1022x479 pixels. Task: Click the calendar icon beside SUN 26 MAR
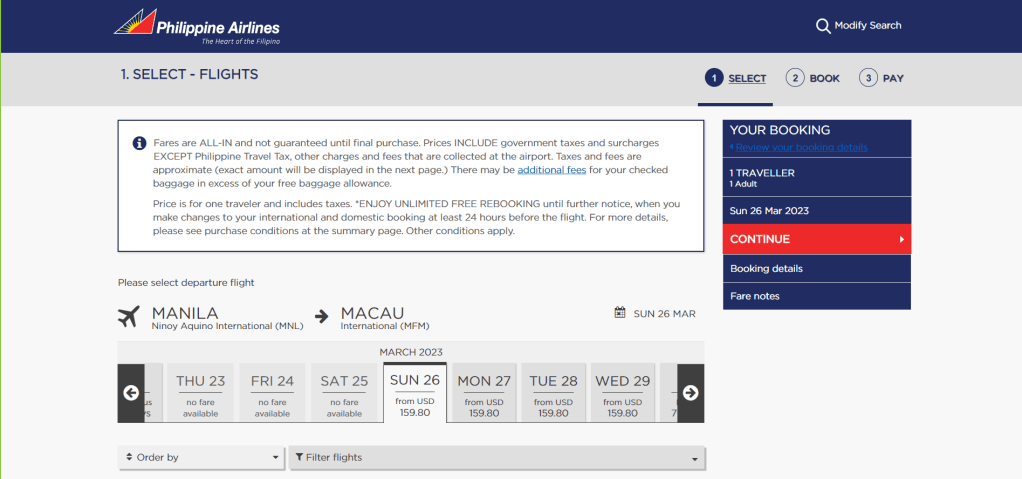click(620, 313)
